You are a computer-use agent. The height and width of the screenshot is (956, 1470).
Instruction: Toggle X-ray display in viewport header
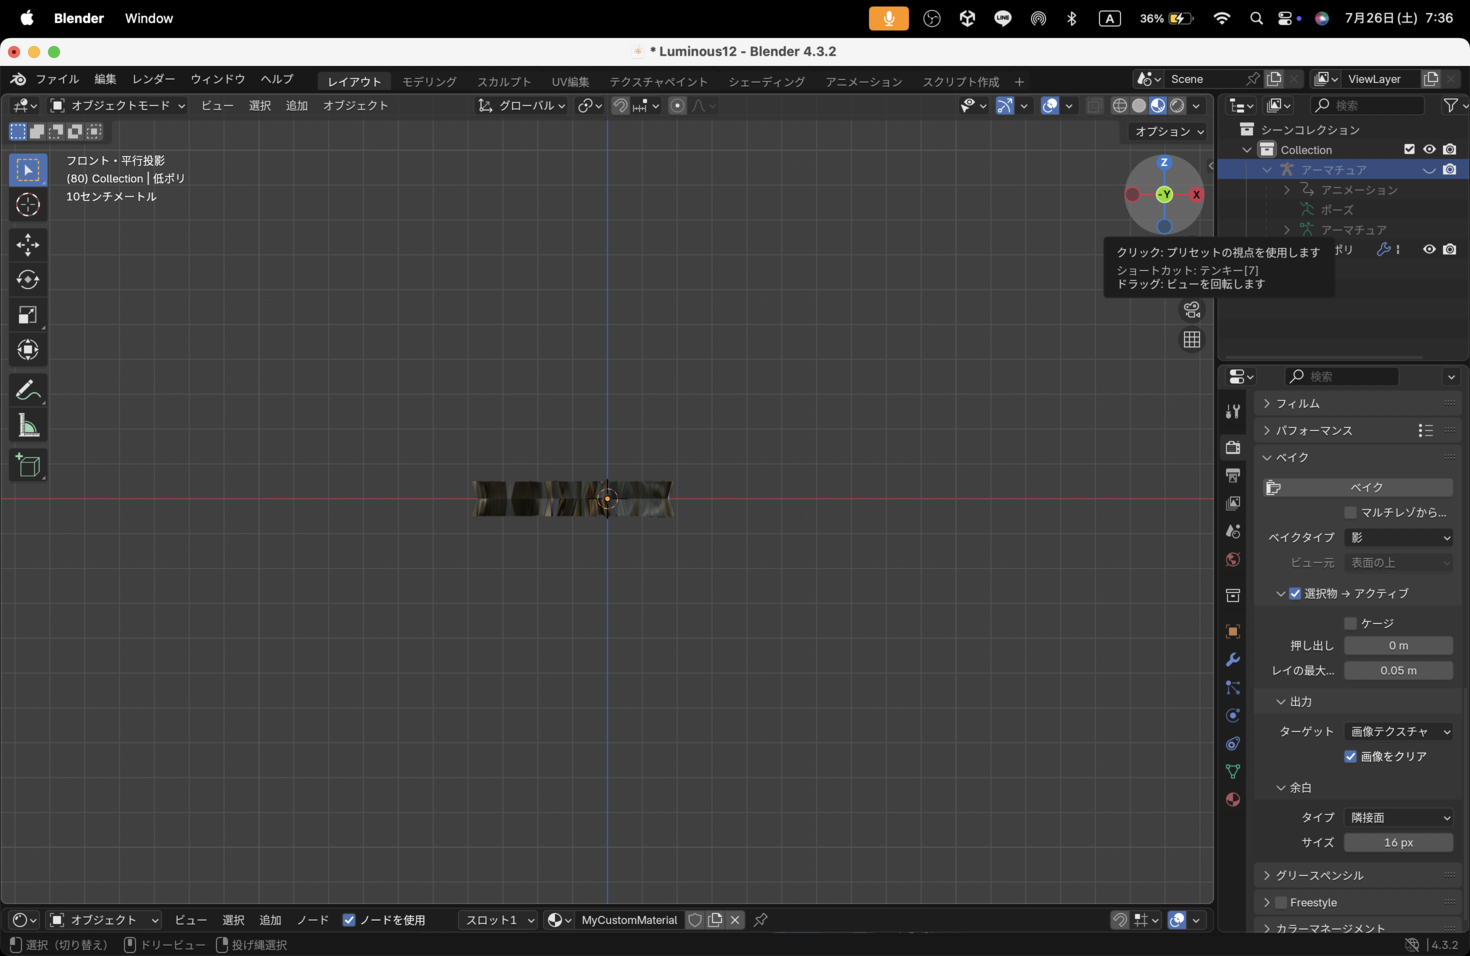(x=1095, y=106)
